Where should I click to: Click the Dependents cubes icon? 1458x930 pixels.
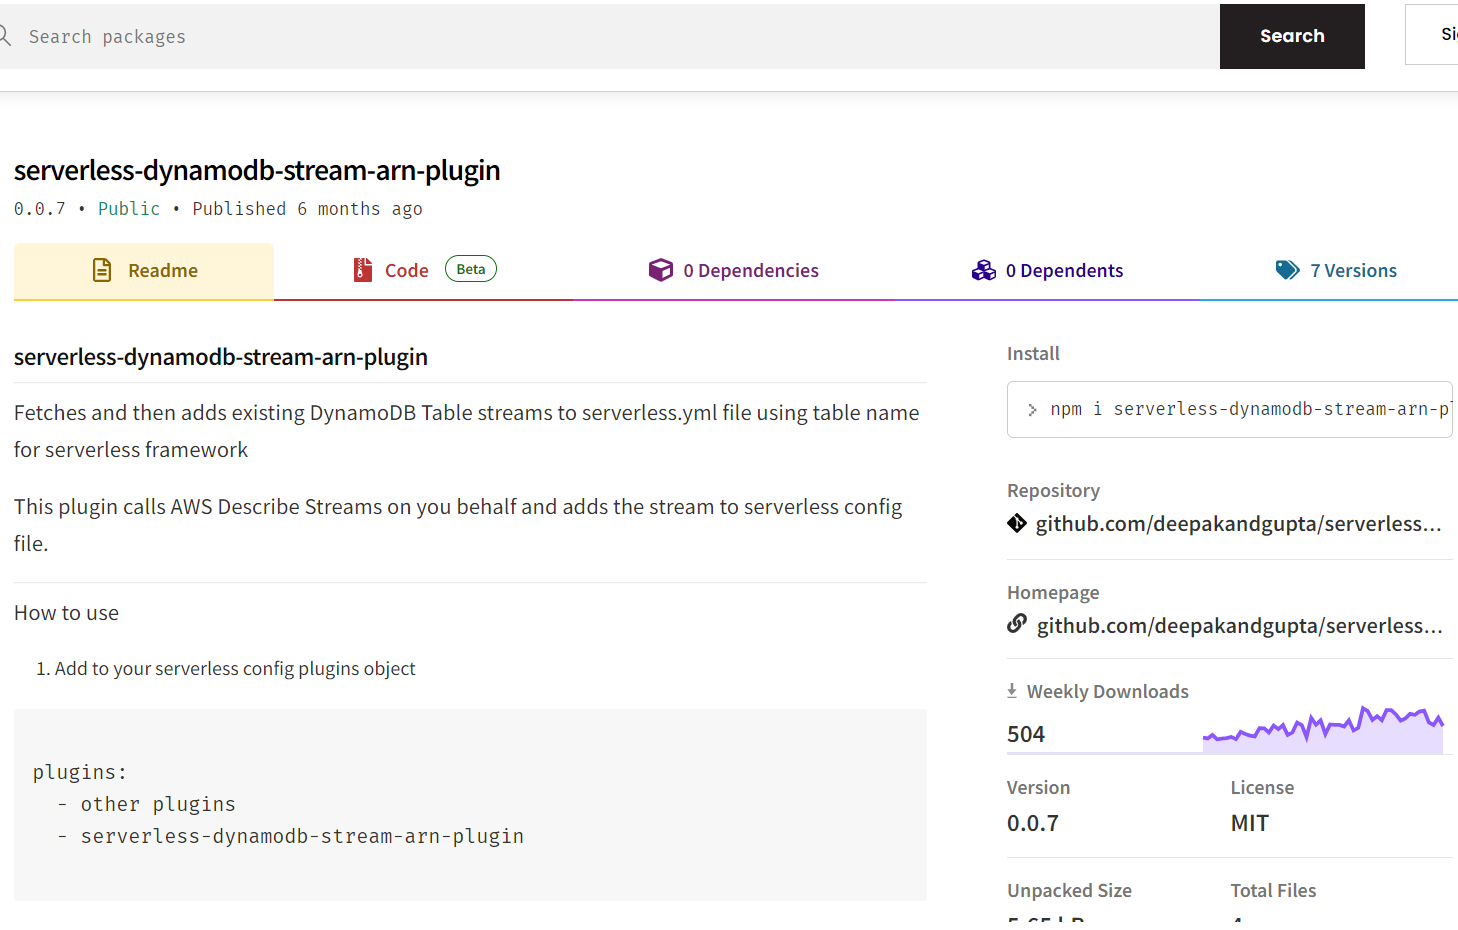point(984,270)
